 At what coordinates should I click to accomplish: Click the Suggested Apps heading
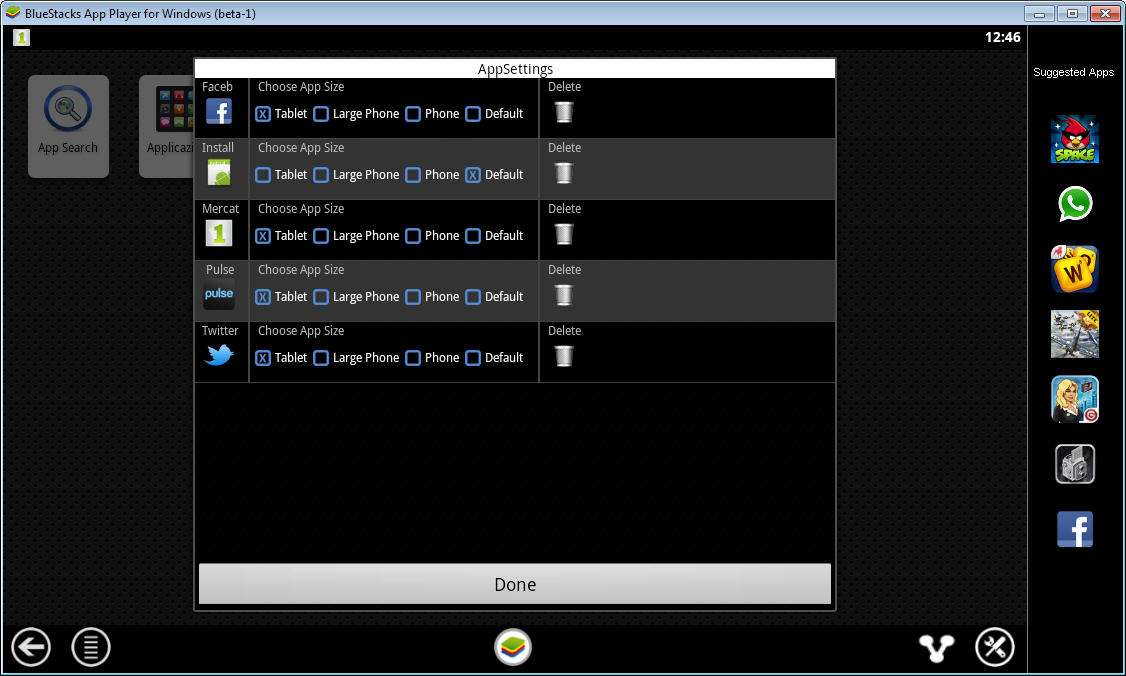(x=1073, y=72)
